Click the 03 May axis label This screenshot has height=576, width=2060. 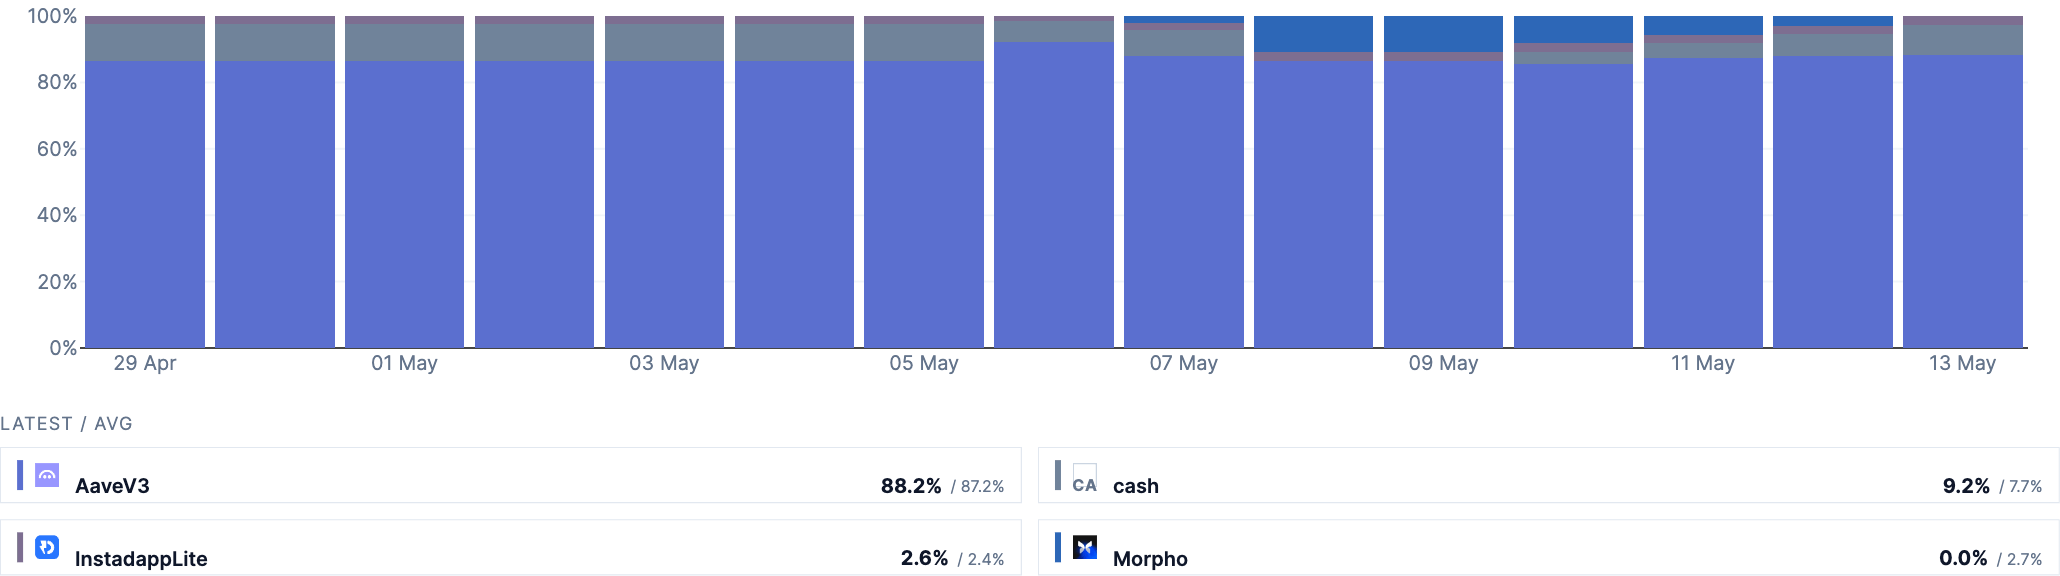[664, 363]
